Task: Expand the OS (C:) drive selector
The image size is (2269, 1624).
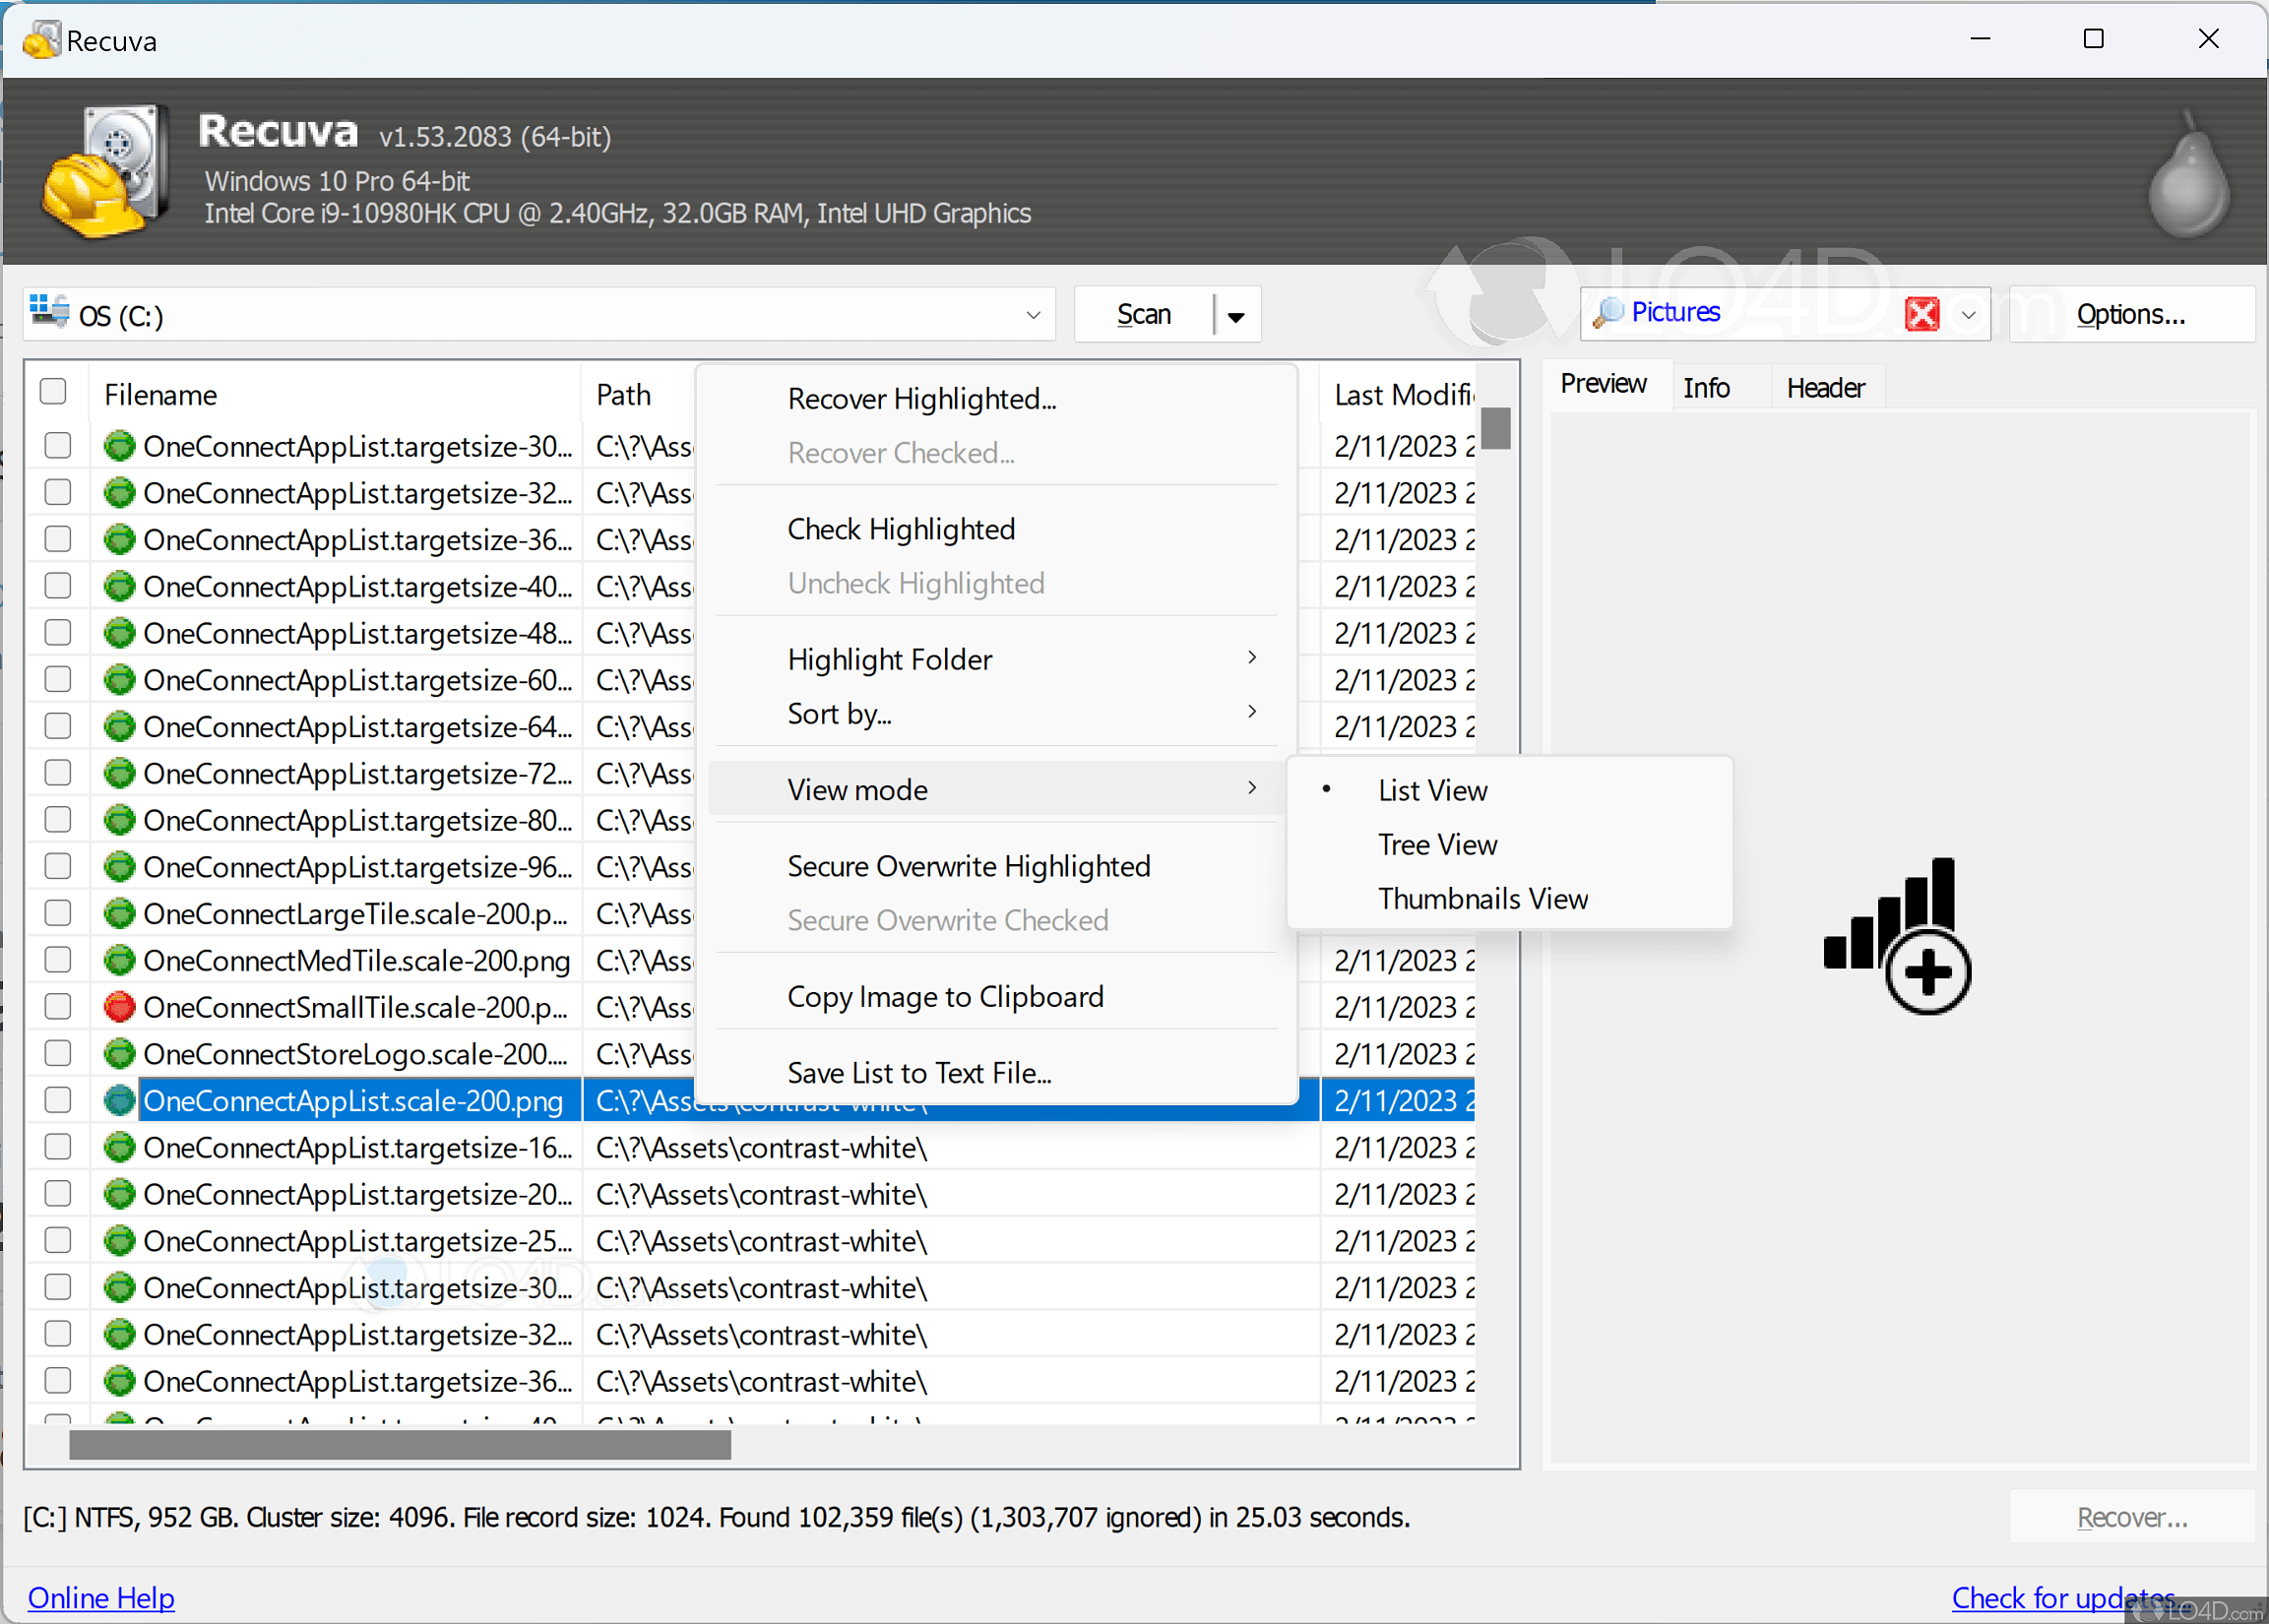Action: [x=1033, y=315]
